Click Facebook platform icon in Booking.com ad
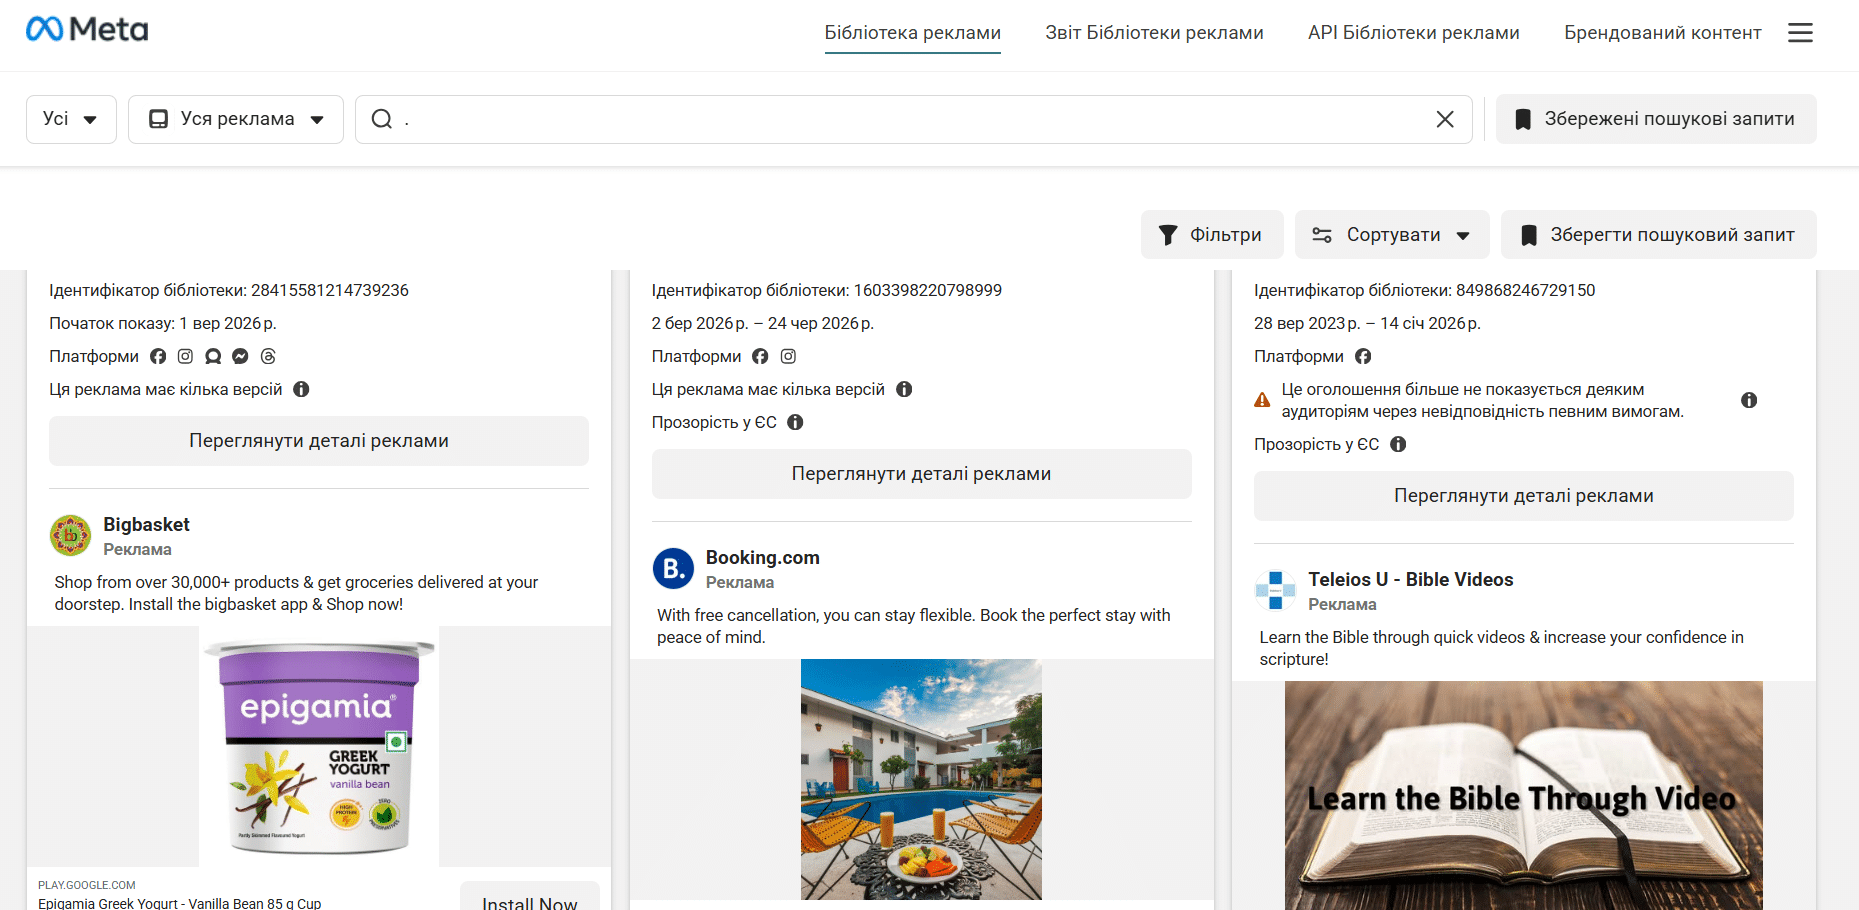1859x910 pixels. [x=760, y=356]
